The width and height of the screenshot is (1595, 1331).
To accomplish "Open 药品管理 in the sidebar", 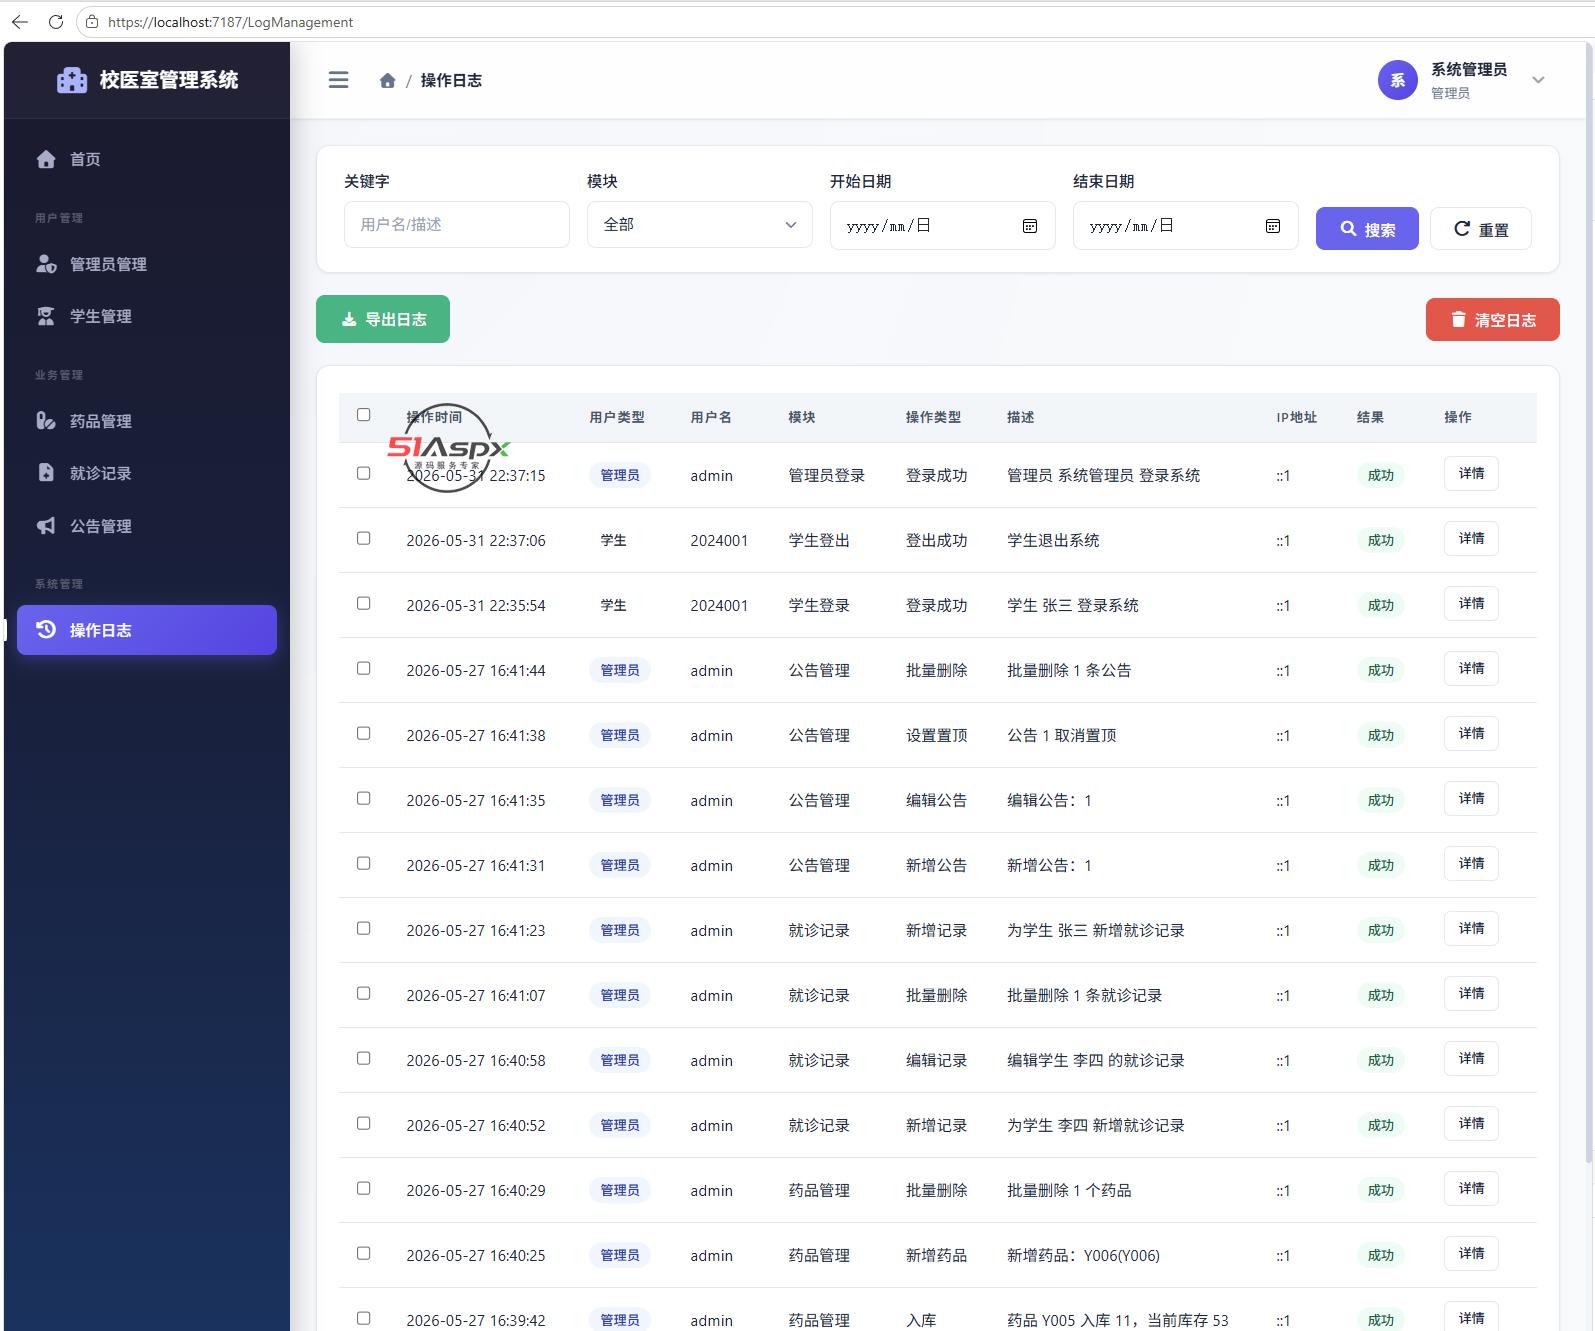I will point(147,421).
